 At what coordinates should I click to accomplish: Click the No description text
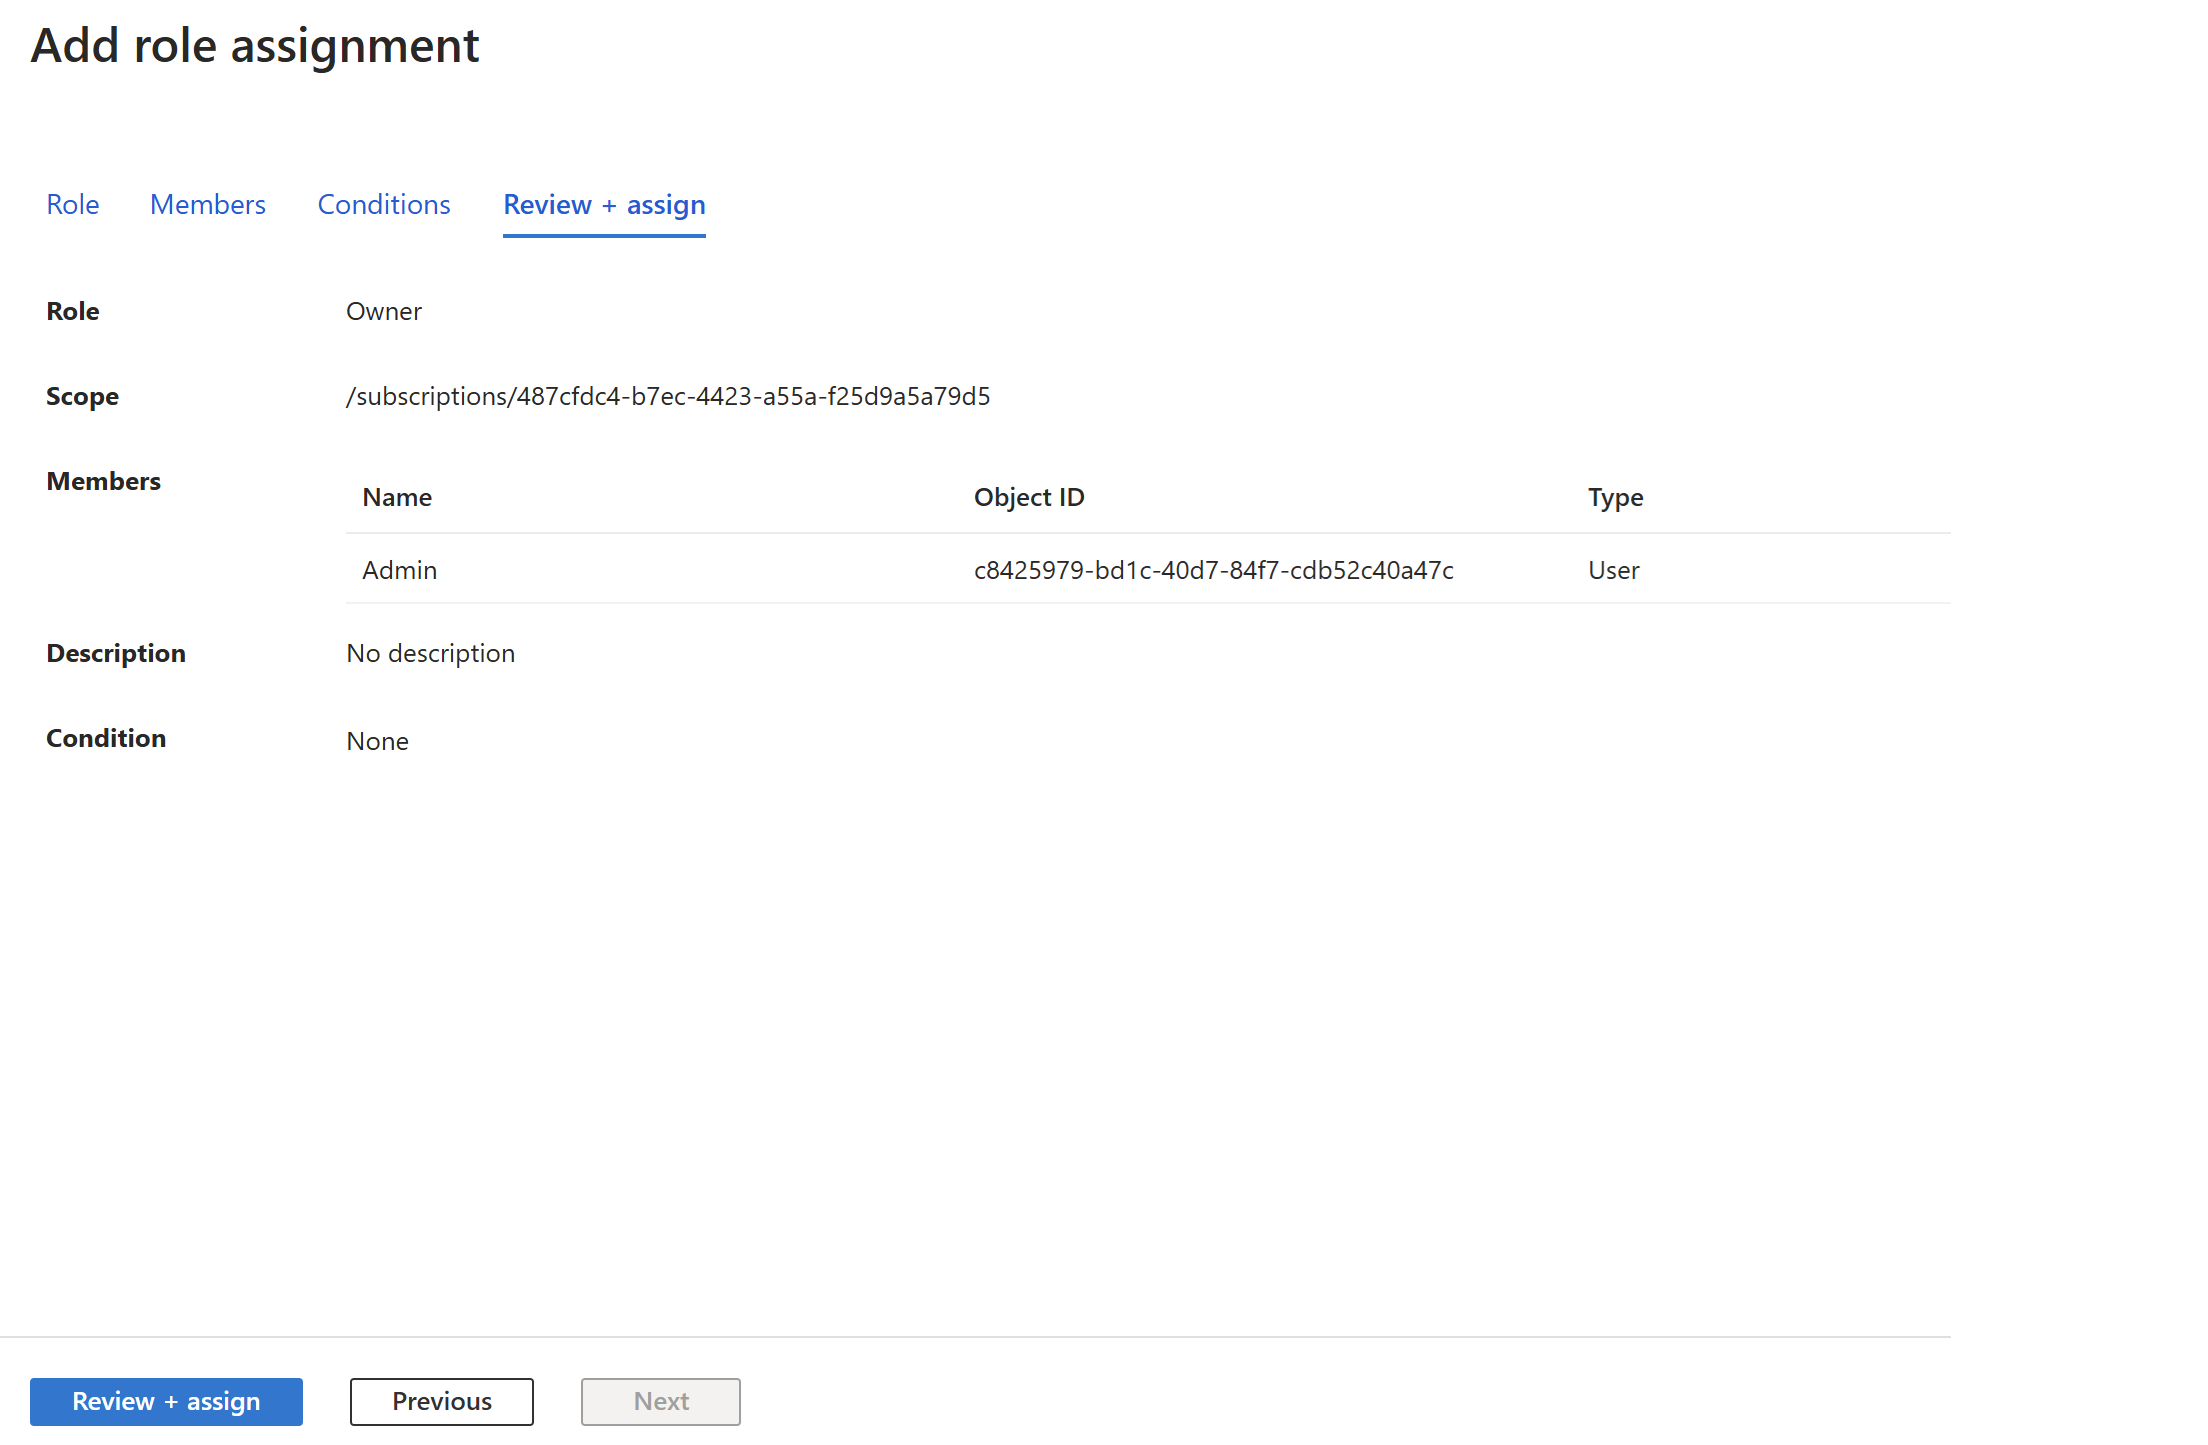tap(430, 653)
